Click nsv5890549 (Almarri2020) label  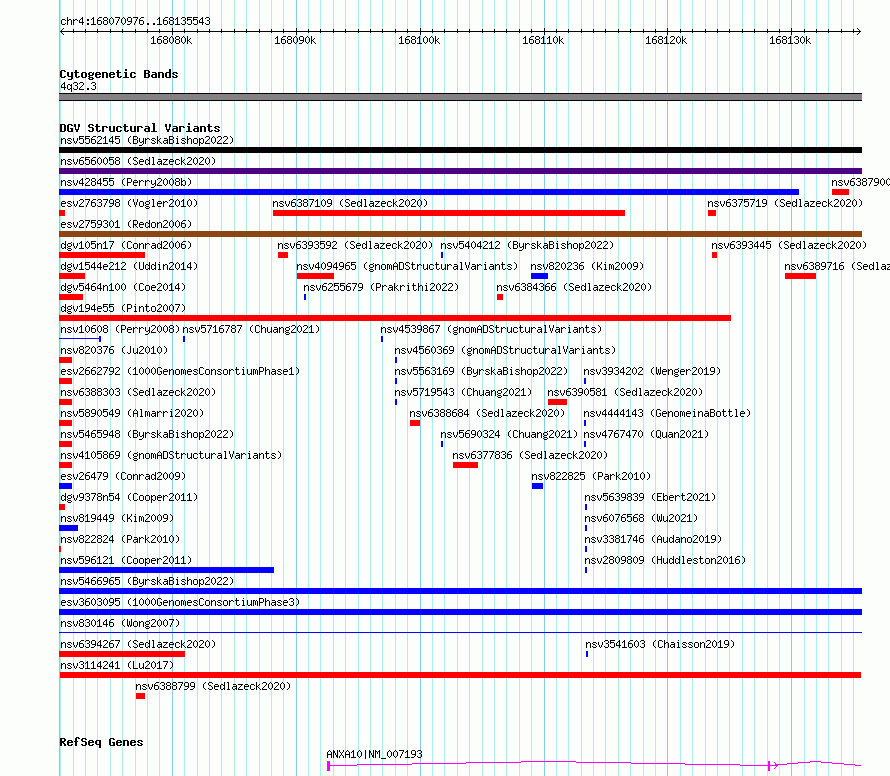pos(132,413)
